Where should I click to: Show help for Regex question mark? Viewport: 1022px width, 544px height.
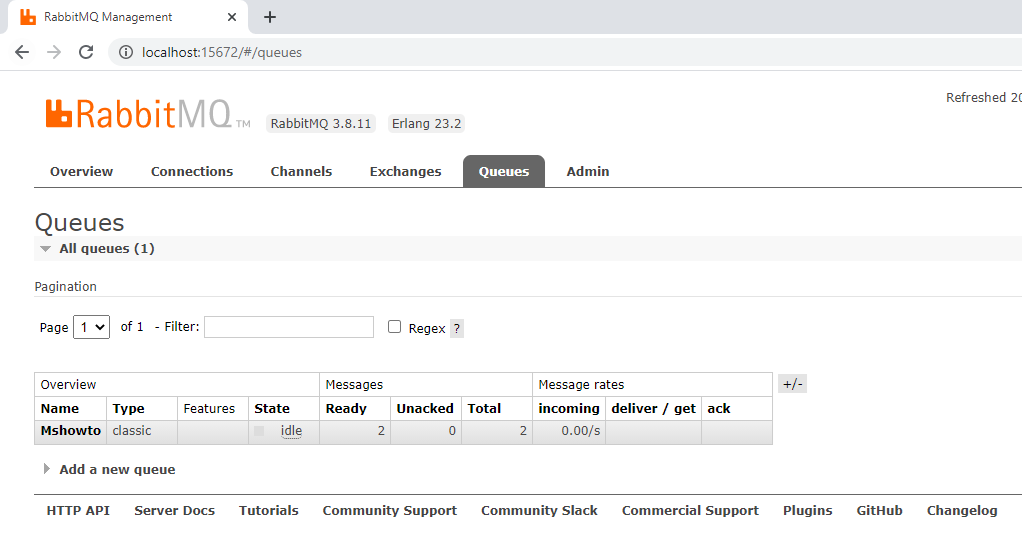pyautogui.click(x=457, y=328)
